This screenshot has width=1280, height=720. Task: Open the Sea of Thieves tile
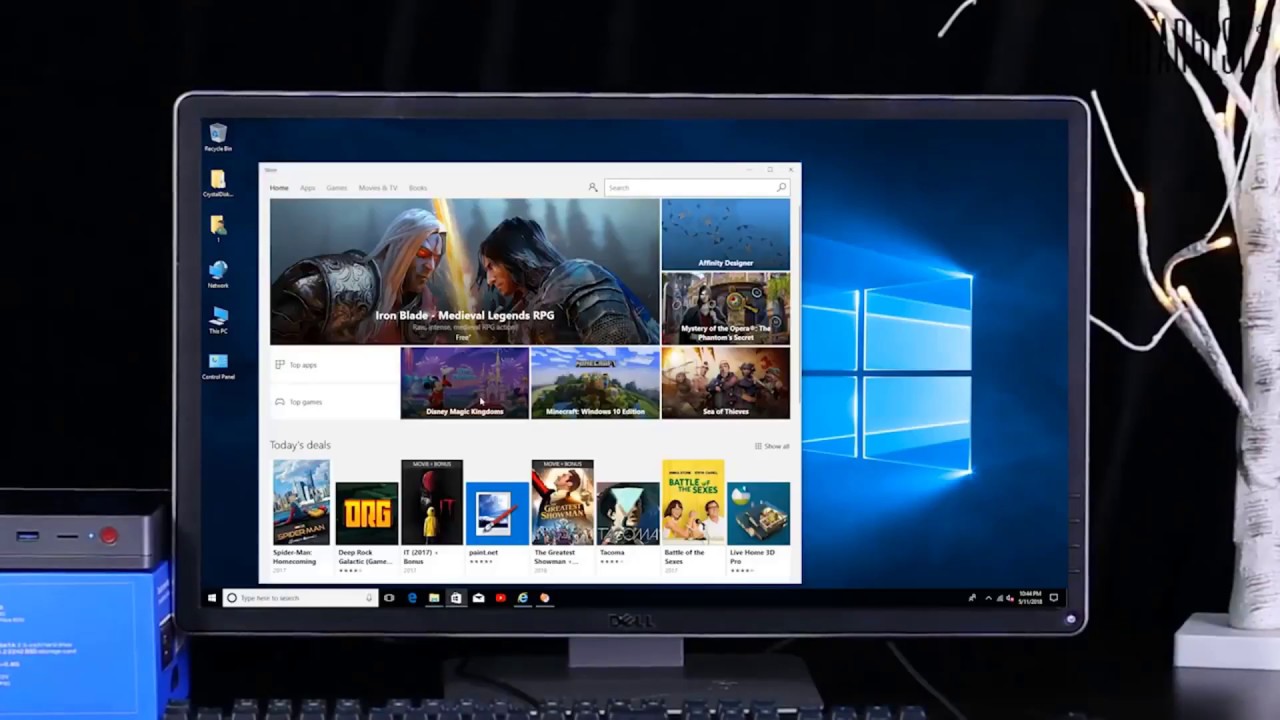pos(725,383)
